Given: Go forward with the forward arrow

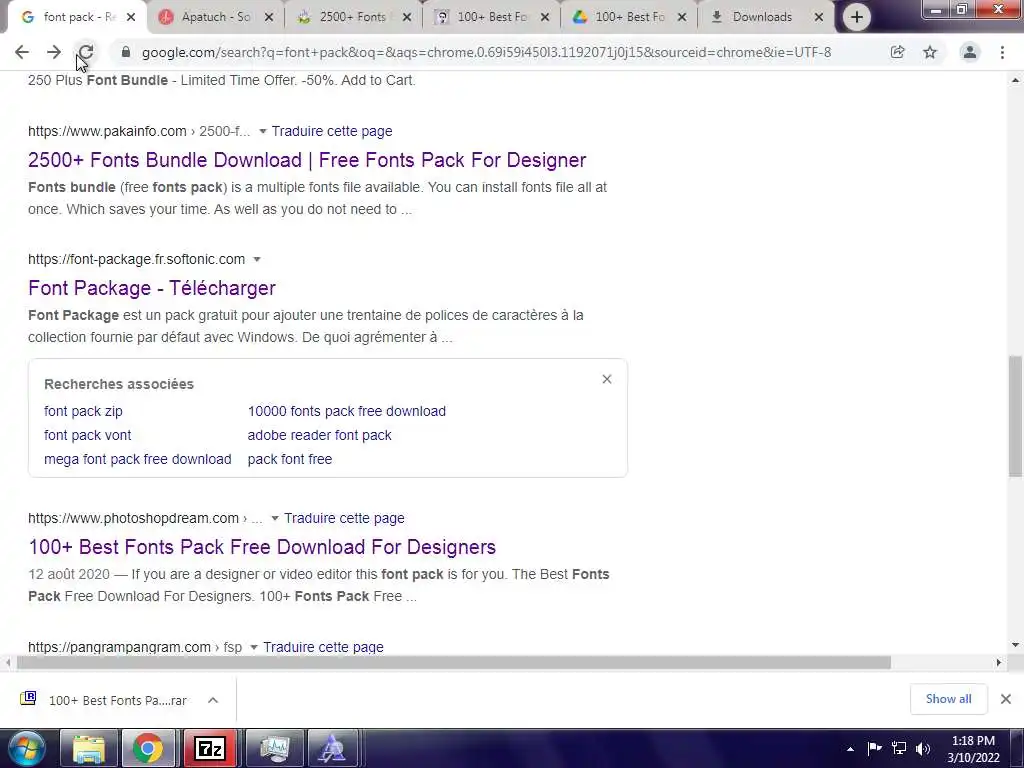Looking at the screenshot, I should tap(54, 52).
